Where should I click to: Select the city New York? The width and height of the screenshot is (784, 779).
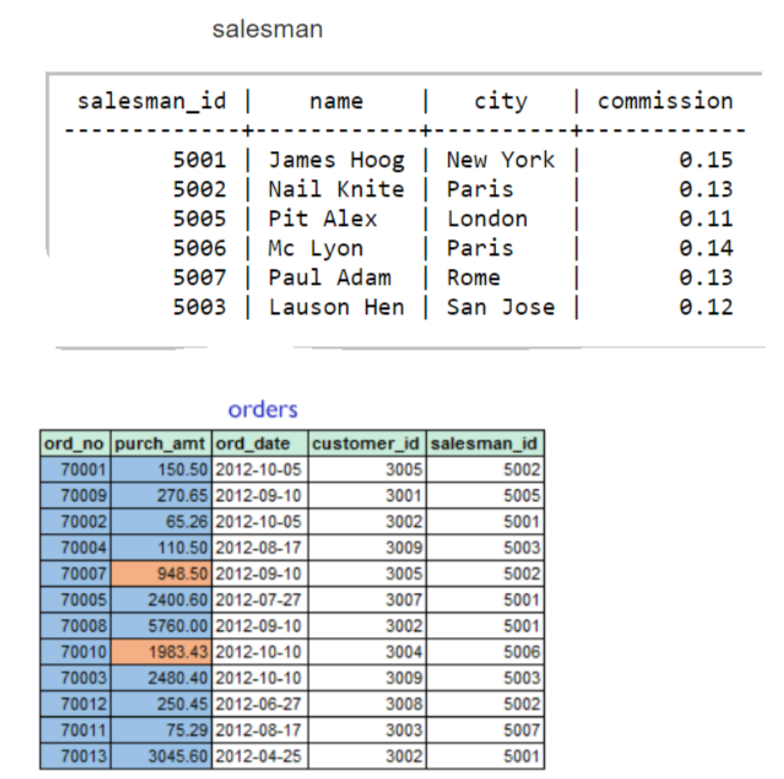click(500, 160)
